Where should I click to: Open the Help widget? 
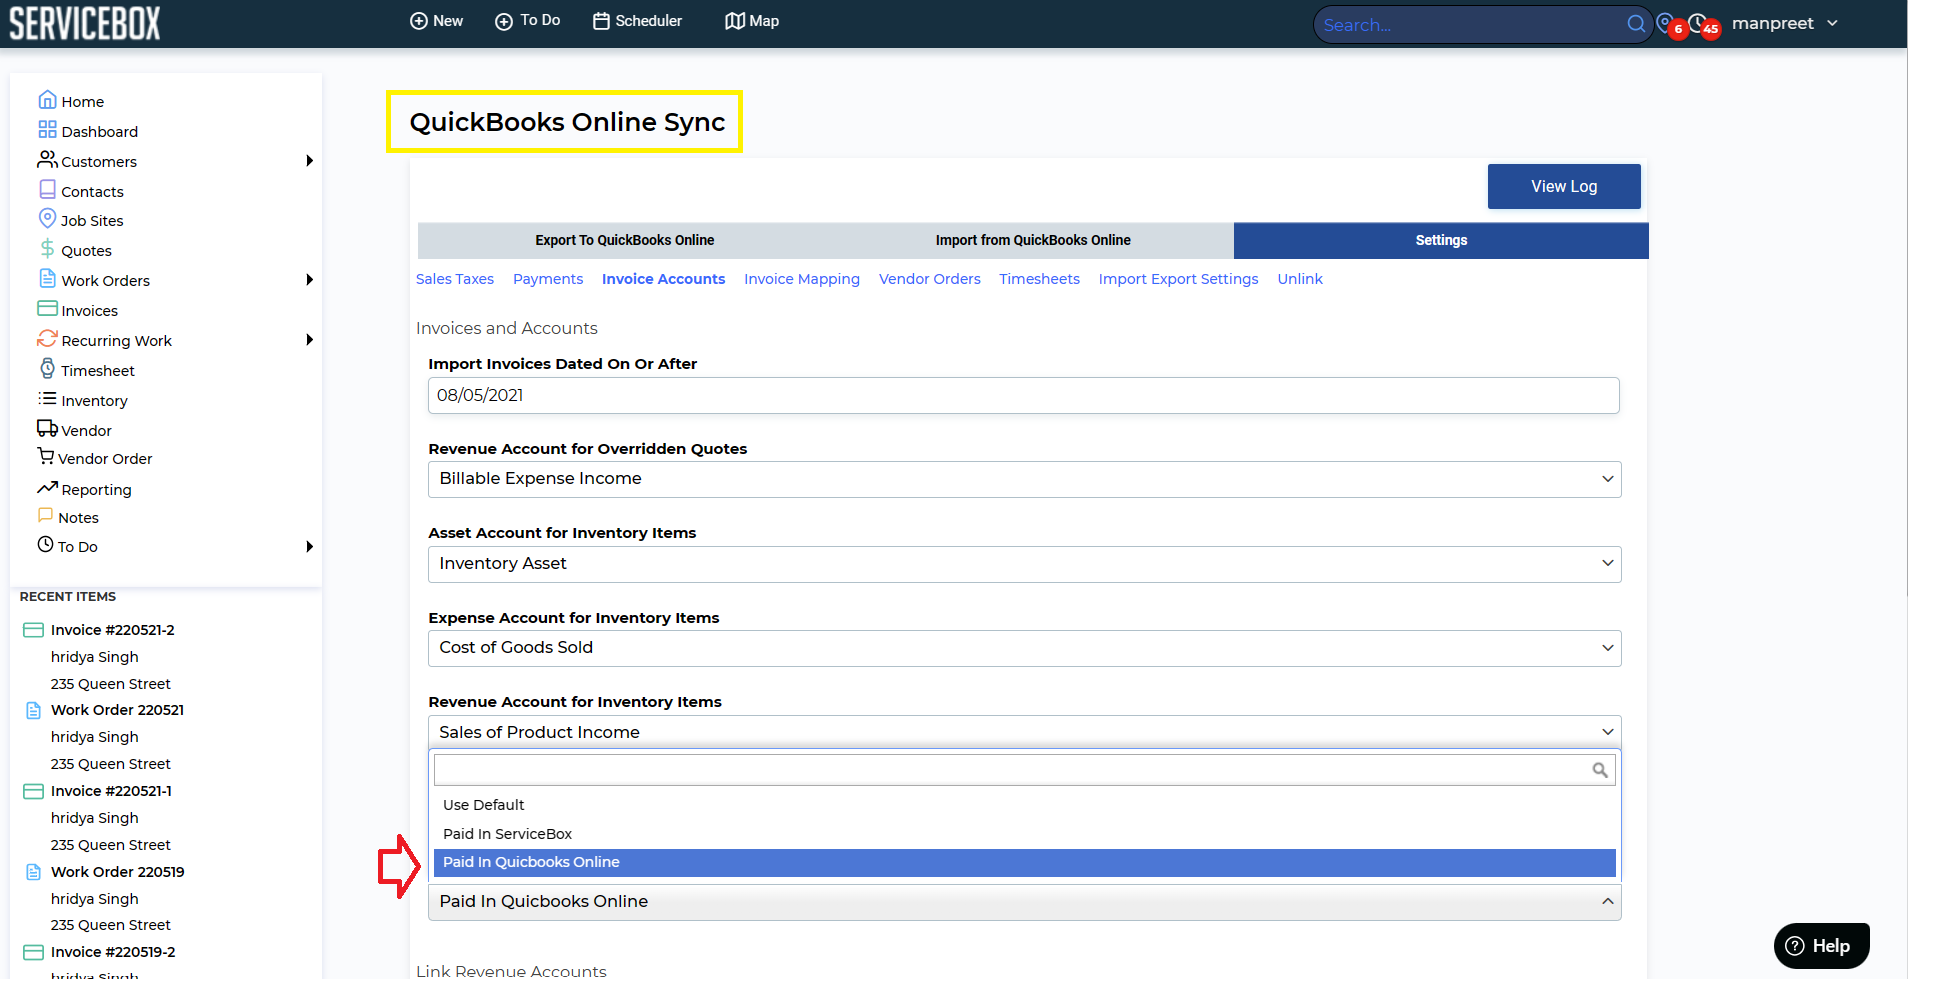(1821, 946)
